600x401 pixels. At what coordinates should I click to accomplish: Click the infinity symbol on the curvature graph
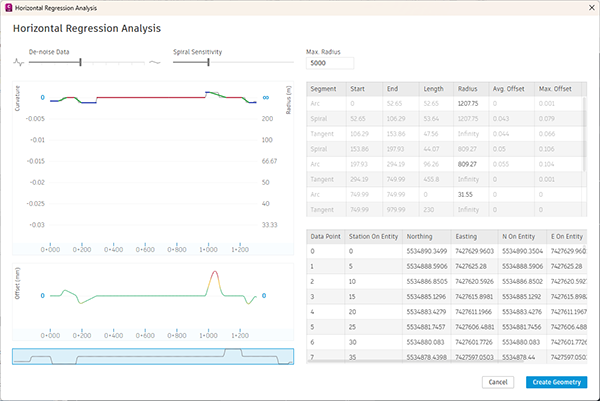click(266, 98)
